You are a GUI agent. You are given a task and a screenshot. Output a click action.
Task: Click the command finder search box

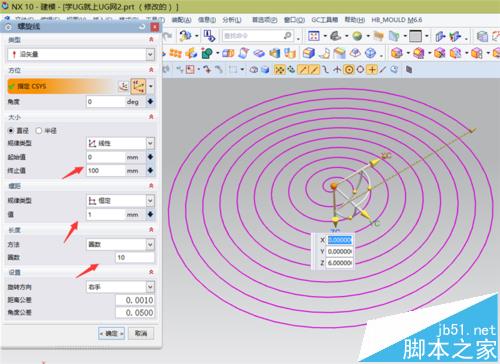(x=258, y=36)
